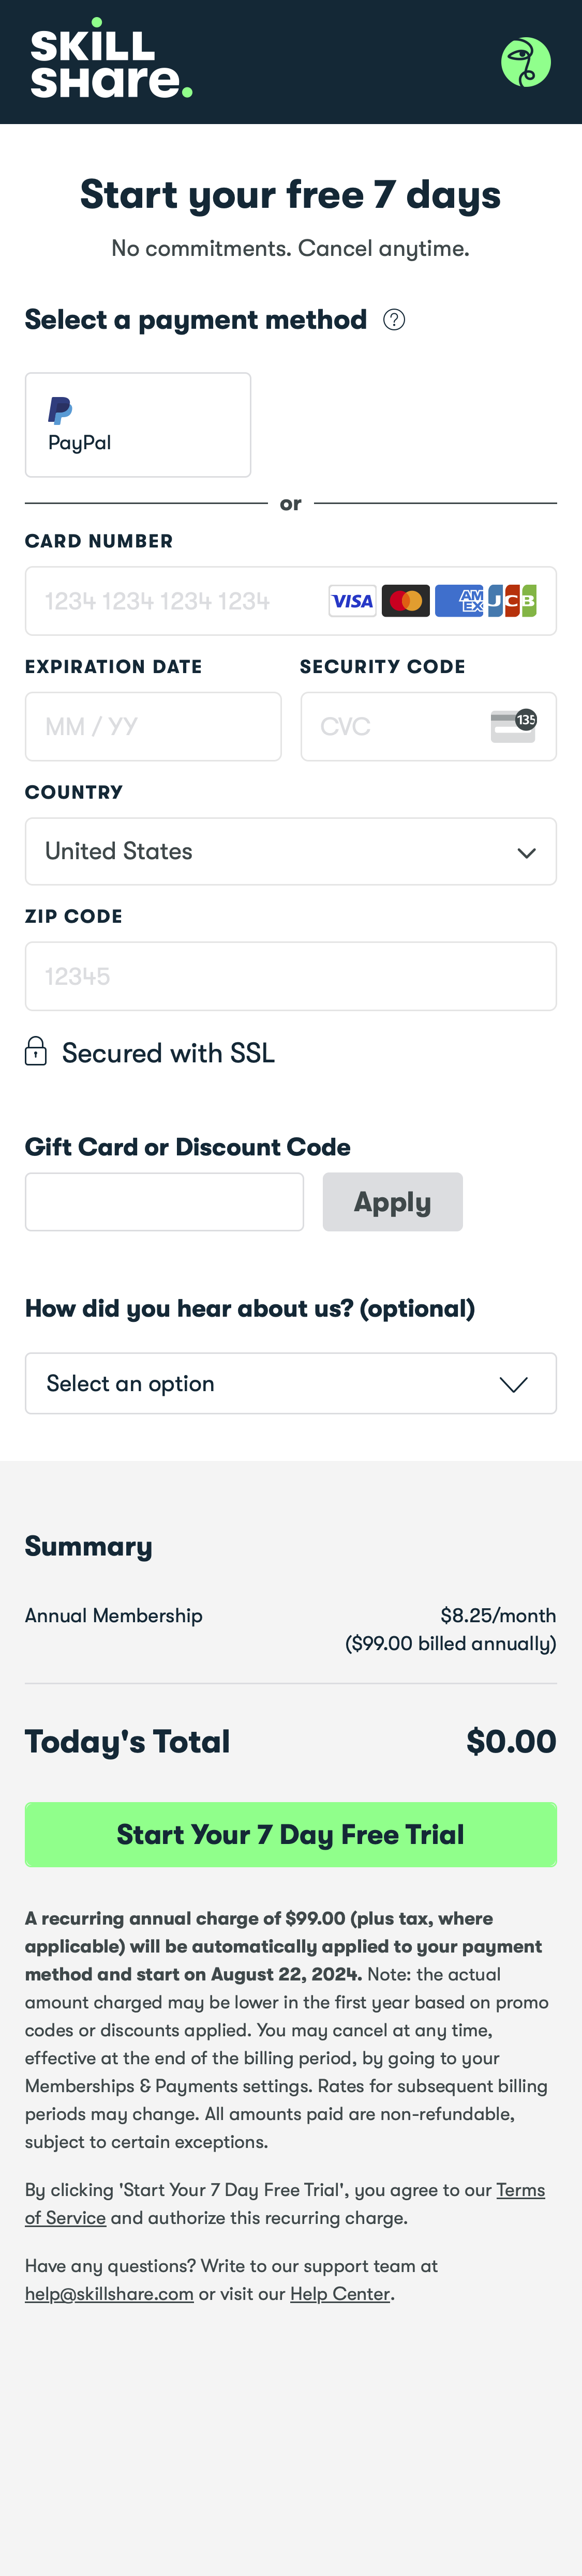Click the CVC card illustration icon

pos(514,726)
